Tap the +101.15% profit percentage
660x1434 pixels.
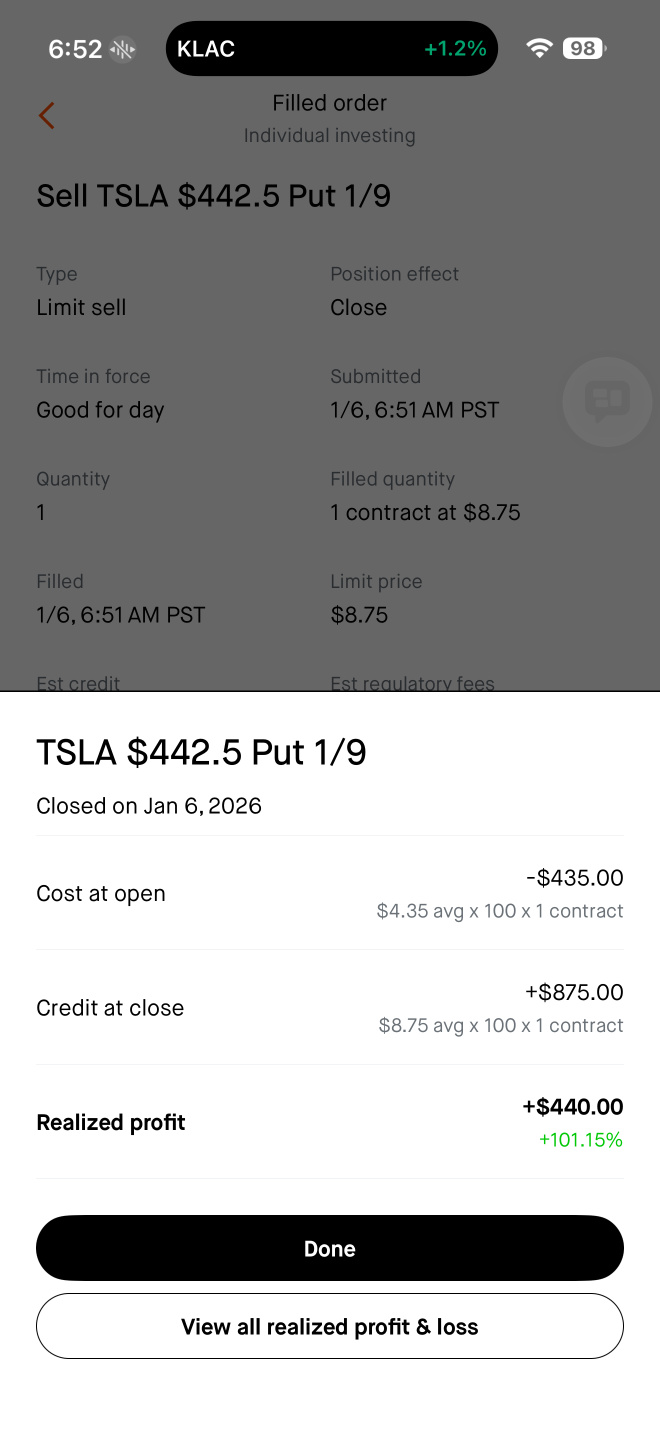coord(580,1140)
